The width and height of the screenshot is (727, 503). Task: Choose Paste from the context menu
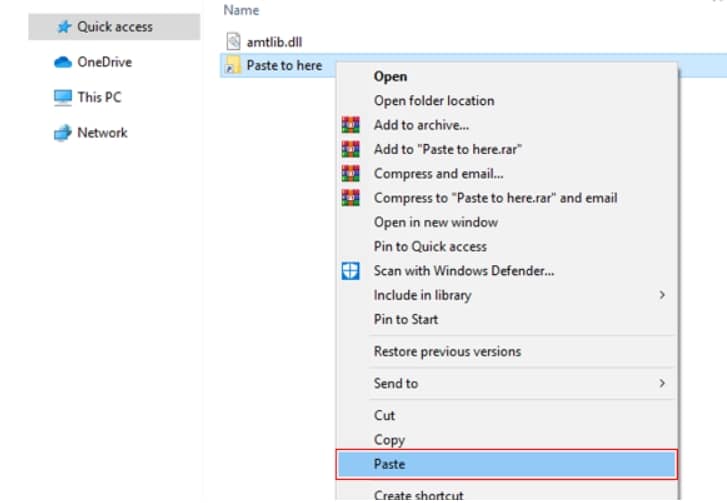tap(389, 464)
